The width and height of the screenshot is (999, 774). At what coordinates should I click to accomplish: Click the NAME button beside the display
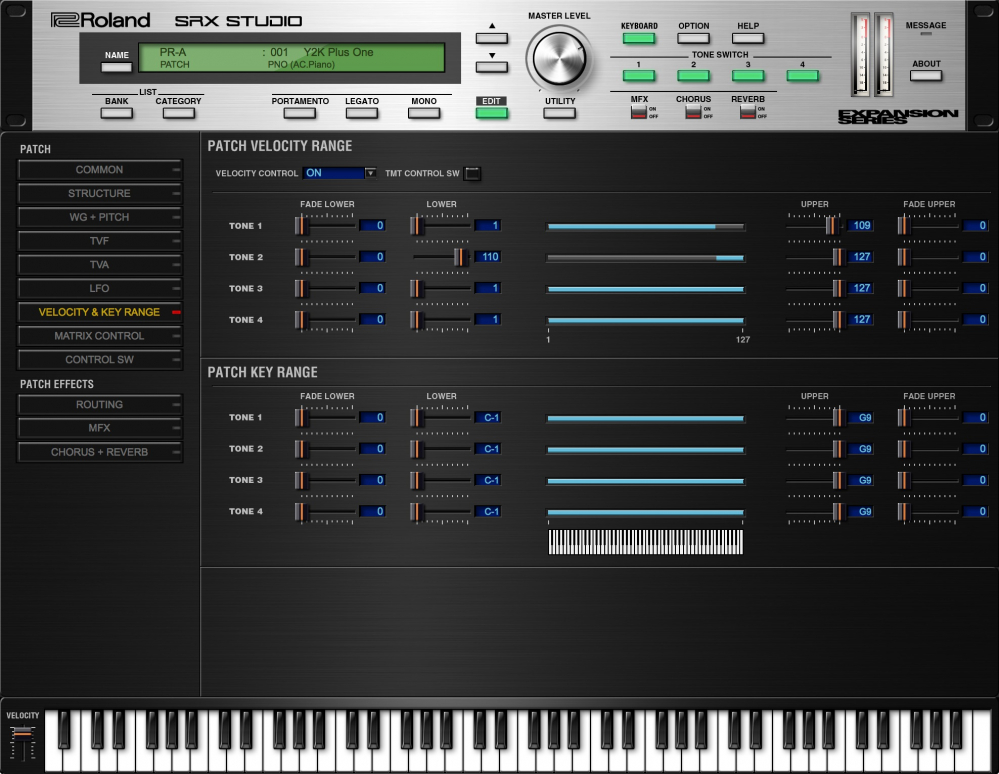pos(117,68)
